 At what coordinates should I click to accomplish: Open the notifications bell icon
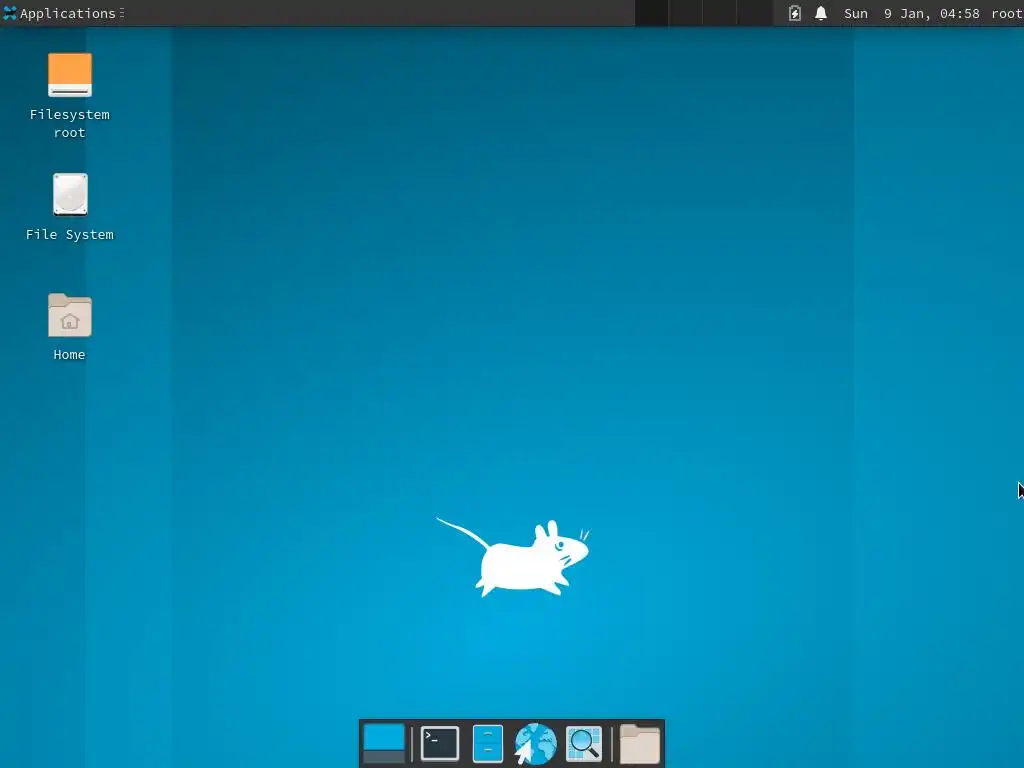[821, 13]
